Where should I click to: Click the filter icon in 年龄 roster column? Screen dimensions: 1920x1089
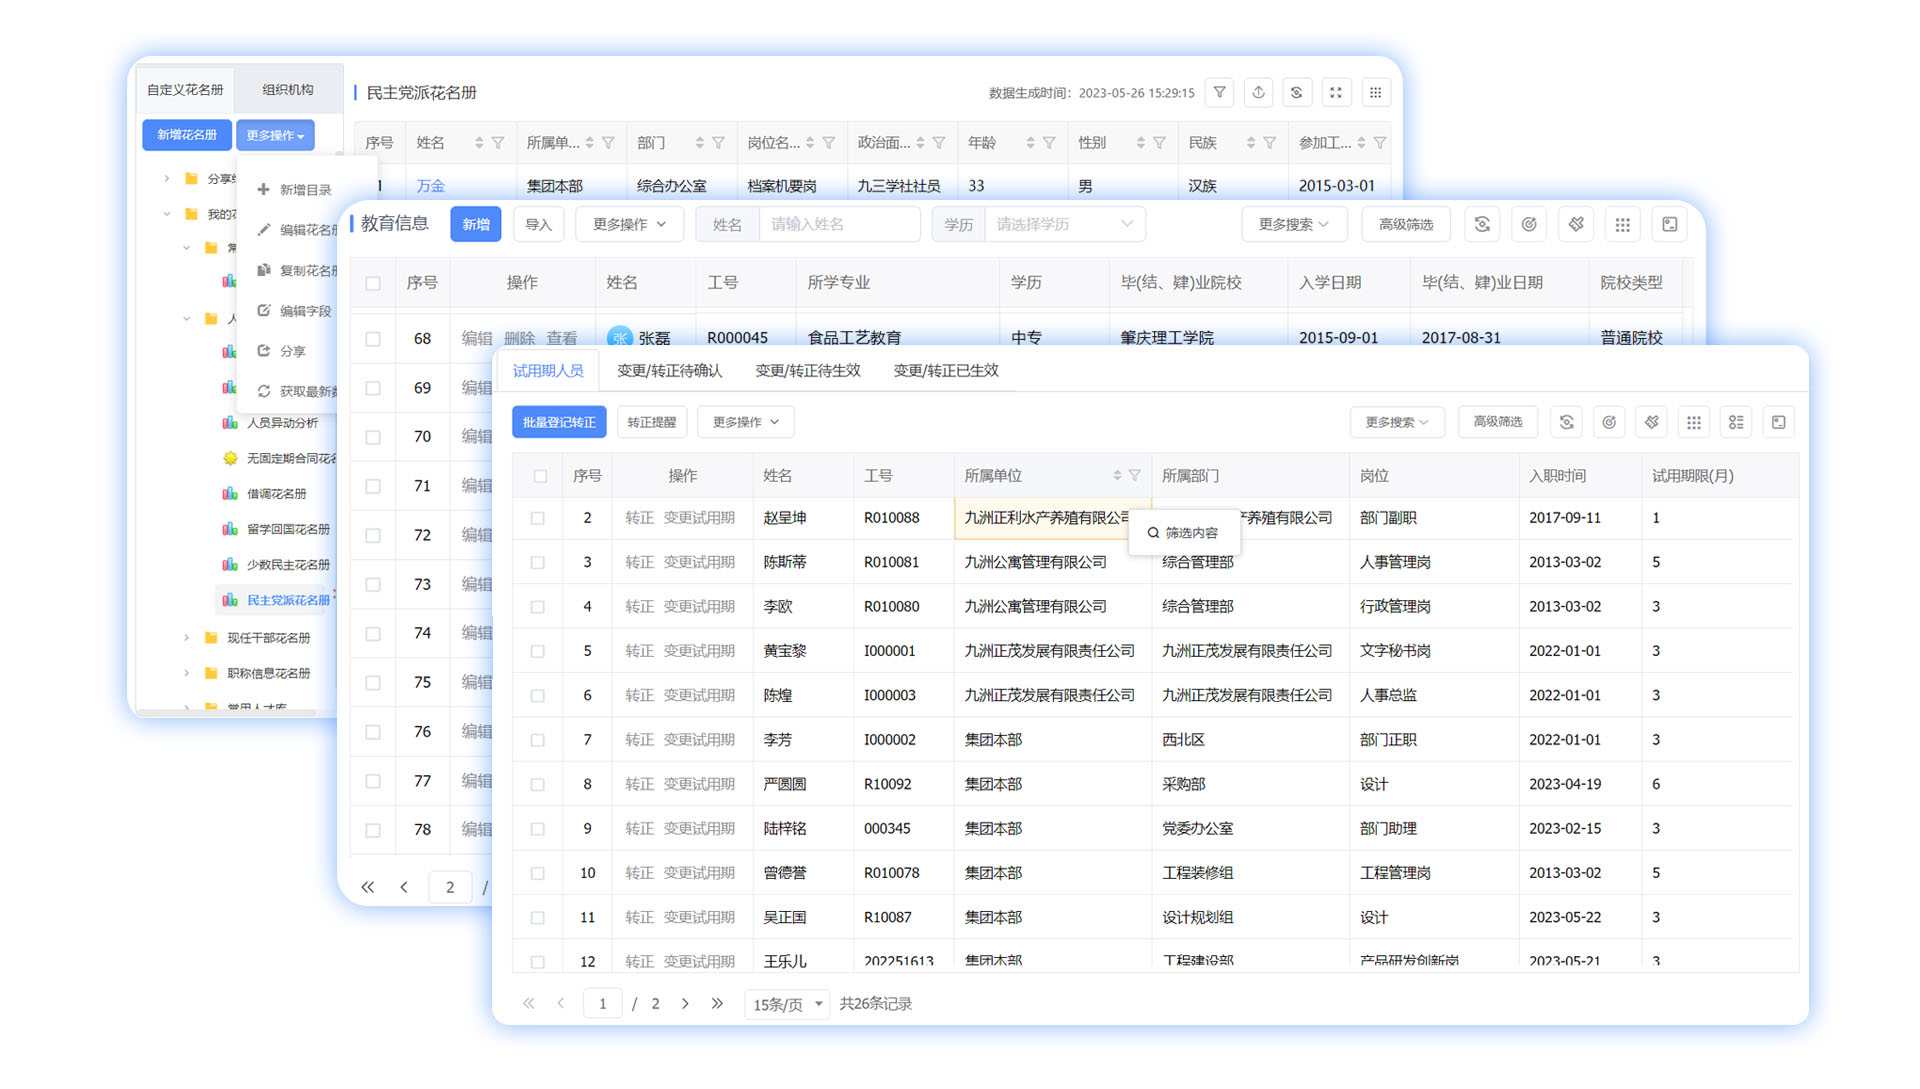[x=1049, y=143]
